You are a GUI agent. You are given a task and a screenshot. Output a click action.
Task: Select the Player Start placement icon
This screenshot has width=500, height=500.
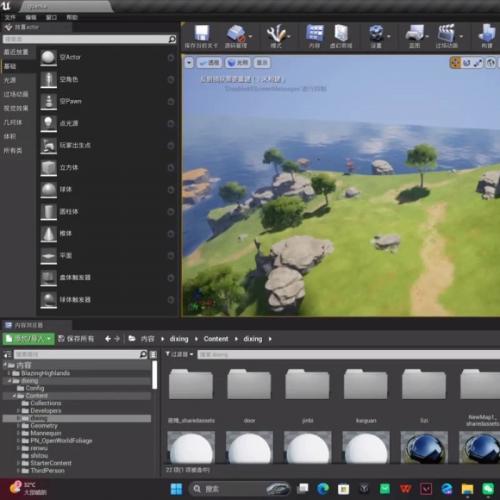(x=49, y=146)
